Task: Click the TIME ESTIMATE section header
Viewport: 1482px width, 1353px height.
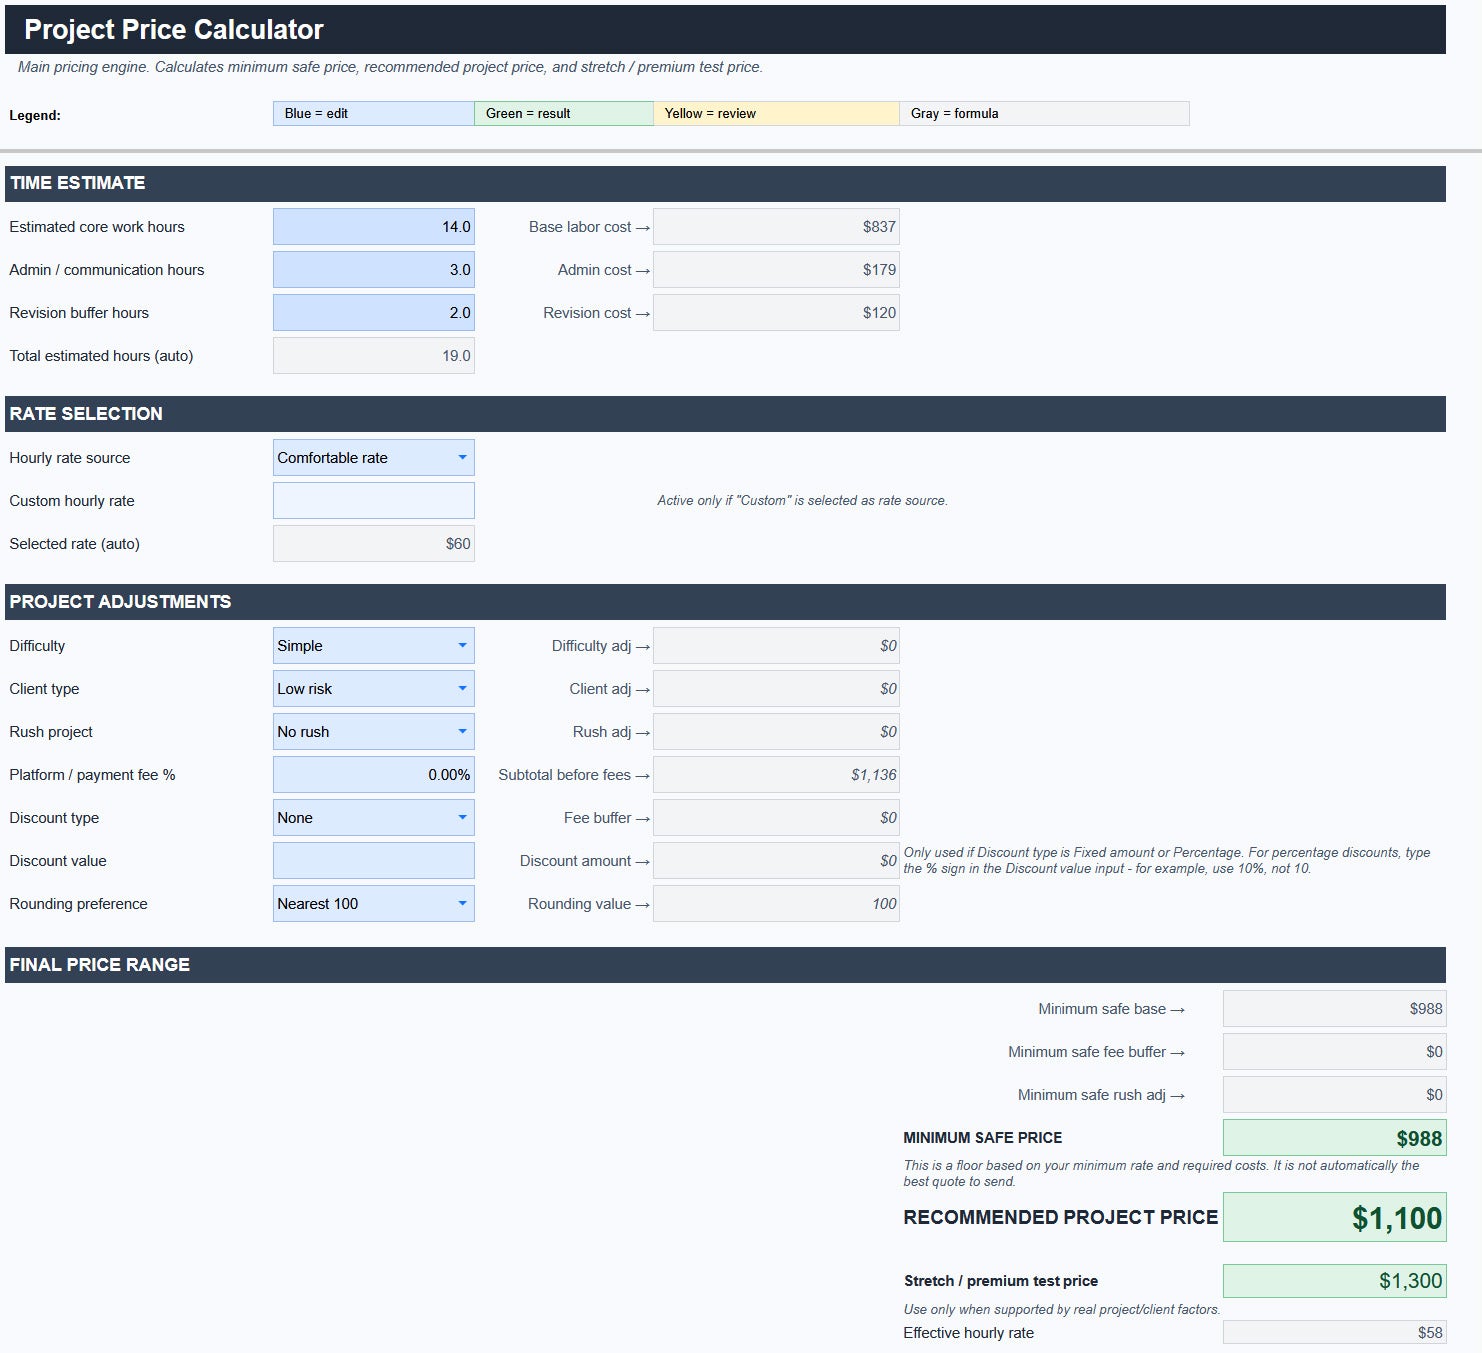Action: [725, 184]
